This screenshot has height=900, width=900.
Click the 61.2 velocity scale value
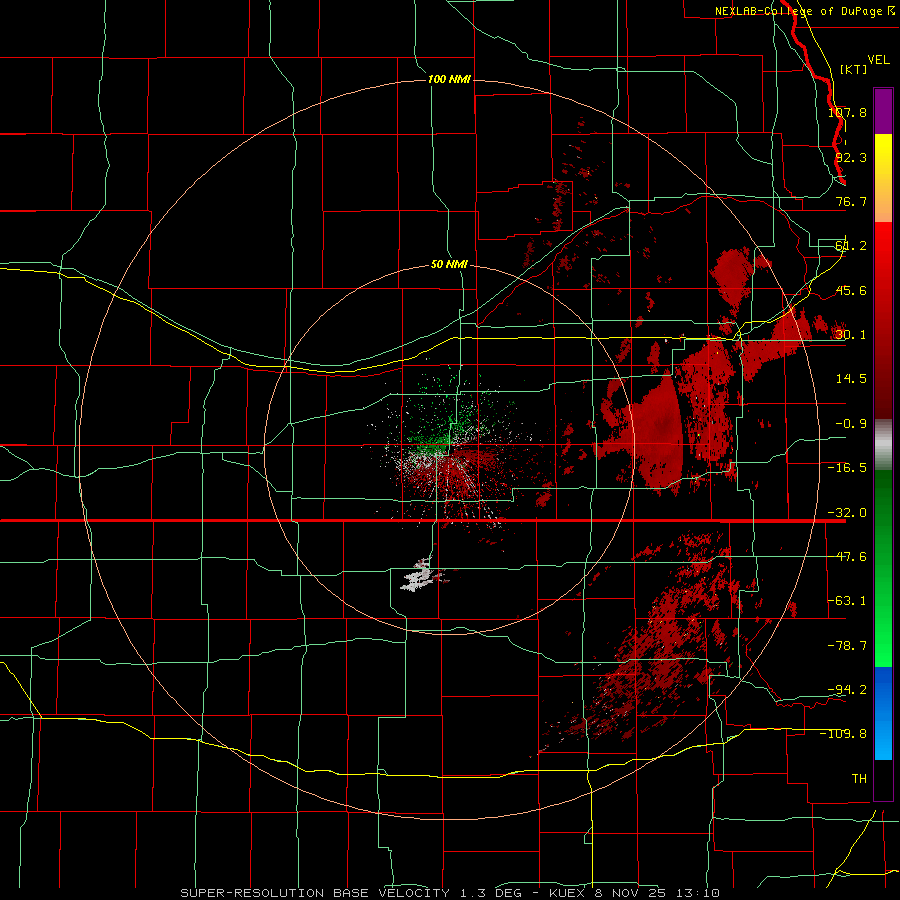click(x=851, y=246)
